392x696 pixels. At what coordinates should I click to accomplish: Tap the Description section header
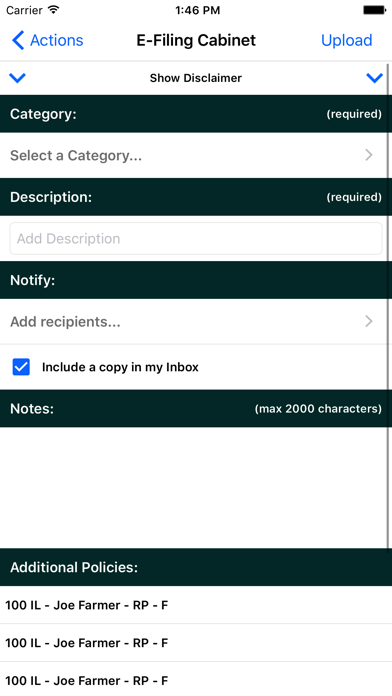[196, 197]
